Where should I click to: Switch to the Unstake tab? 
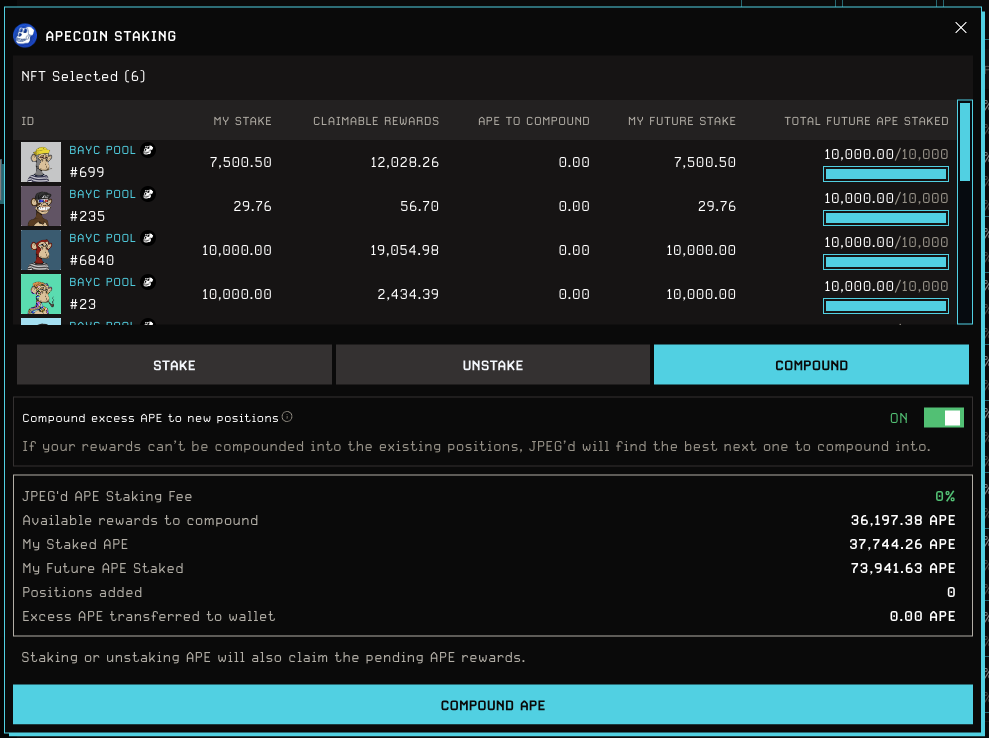[x=492, y=365]
